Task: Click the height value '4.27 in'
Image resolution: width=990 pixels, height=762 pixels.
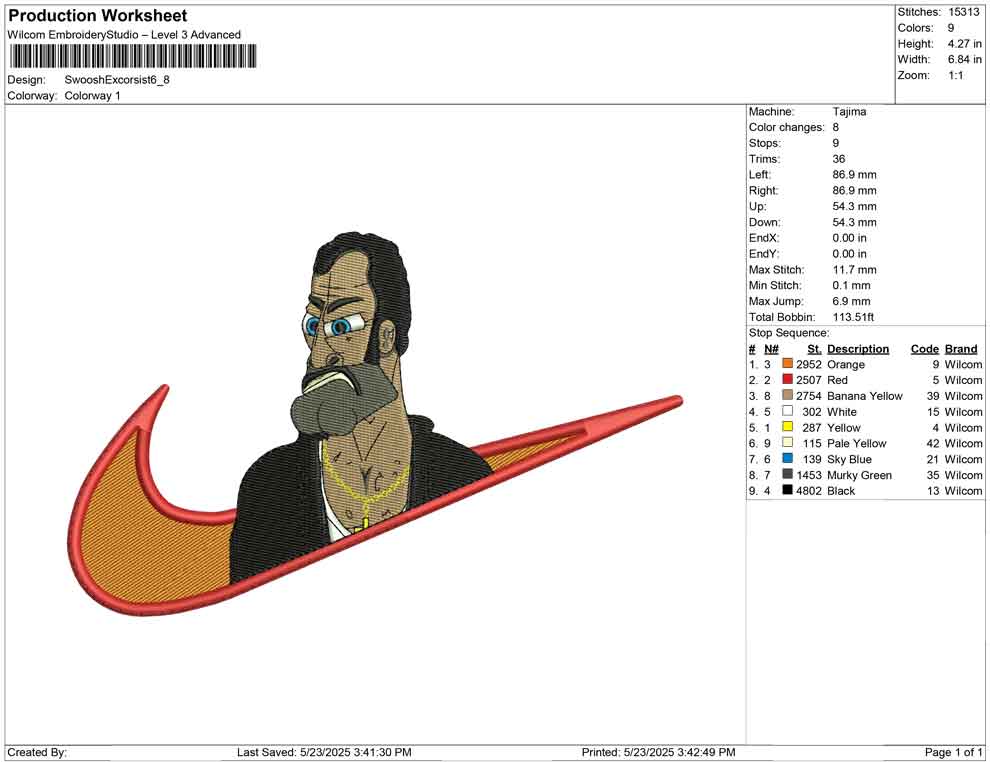Action: click(x=965, y=44)
